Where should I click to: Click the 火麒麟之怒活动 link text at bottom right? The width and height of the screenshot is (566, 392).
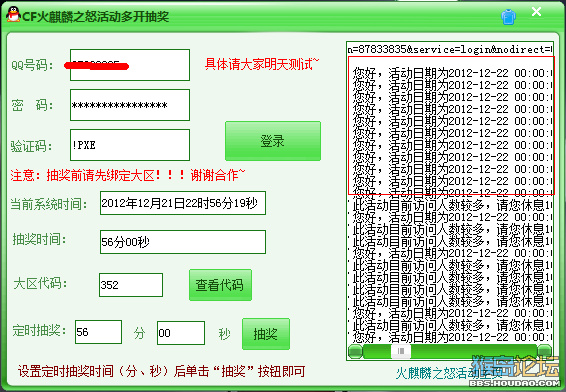(448, 373)
